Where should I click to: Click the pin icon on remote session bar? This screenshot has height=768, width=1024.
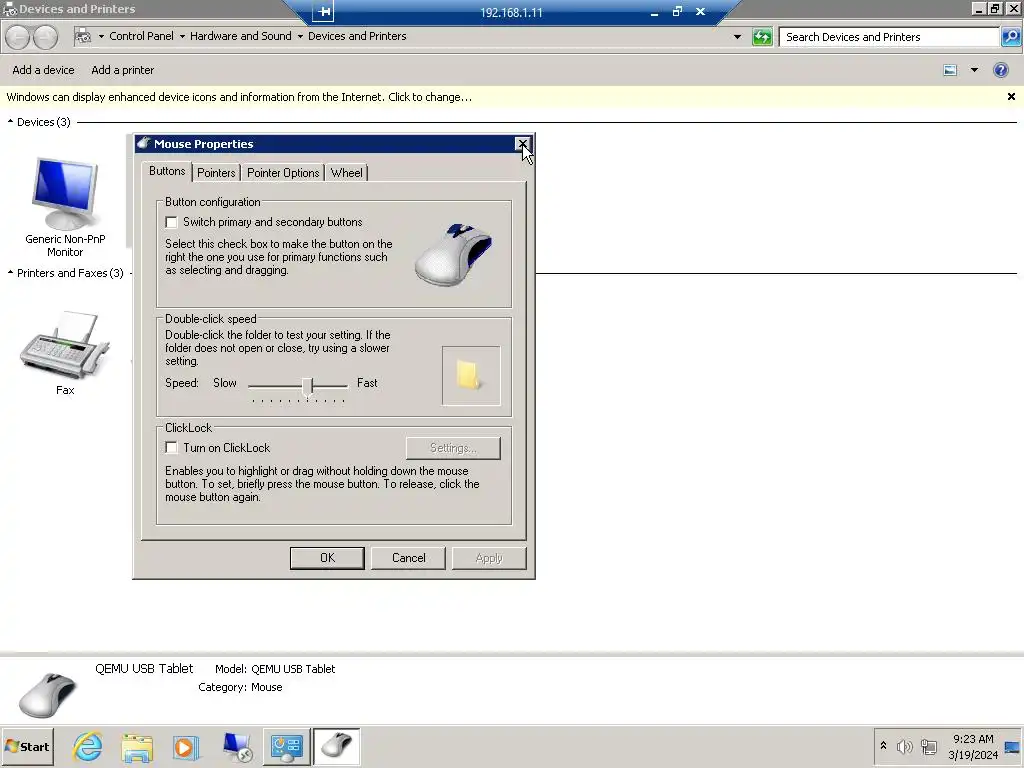323,11
